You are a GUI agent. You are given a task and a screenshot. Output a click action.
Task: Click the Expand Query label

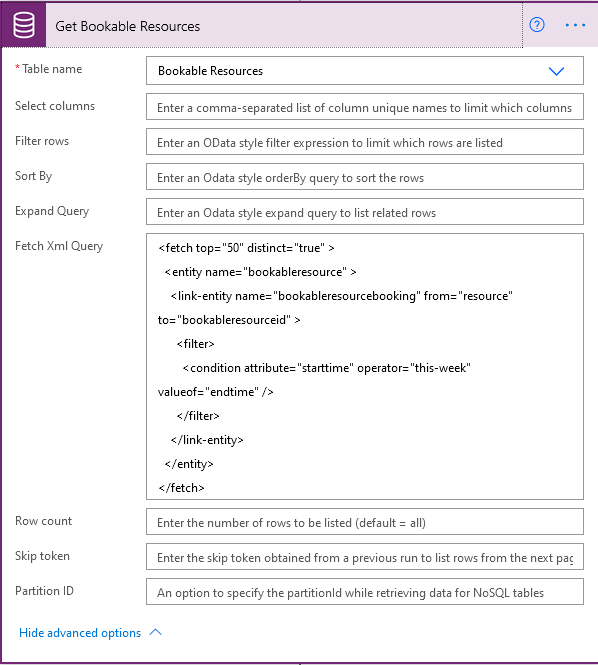click(52, 211)
